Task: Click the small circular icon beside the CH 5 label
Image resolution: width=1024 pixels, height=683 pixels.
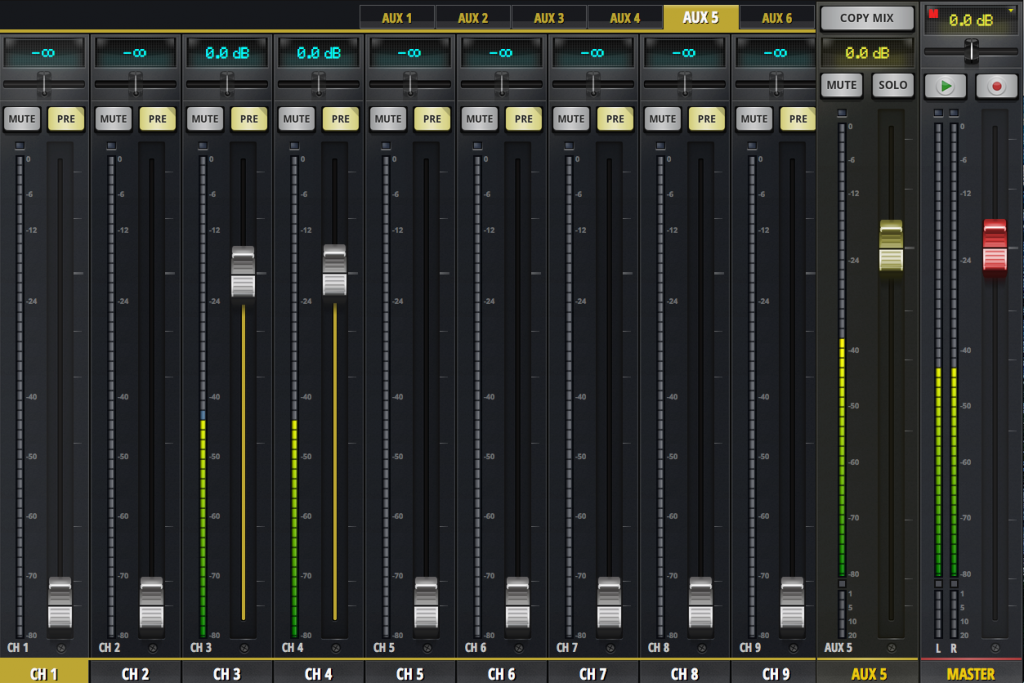Action: 427,648
